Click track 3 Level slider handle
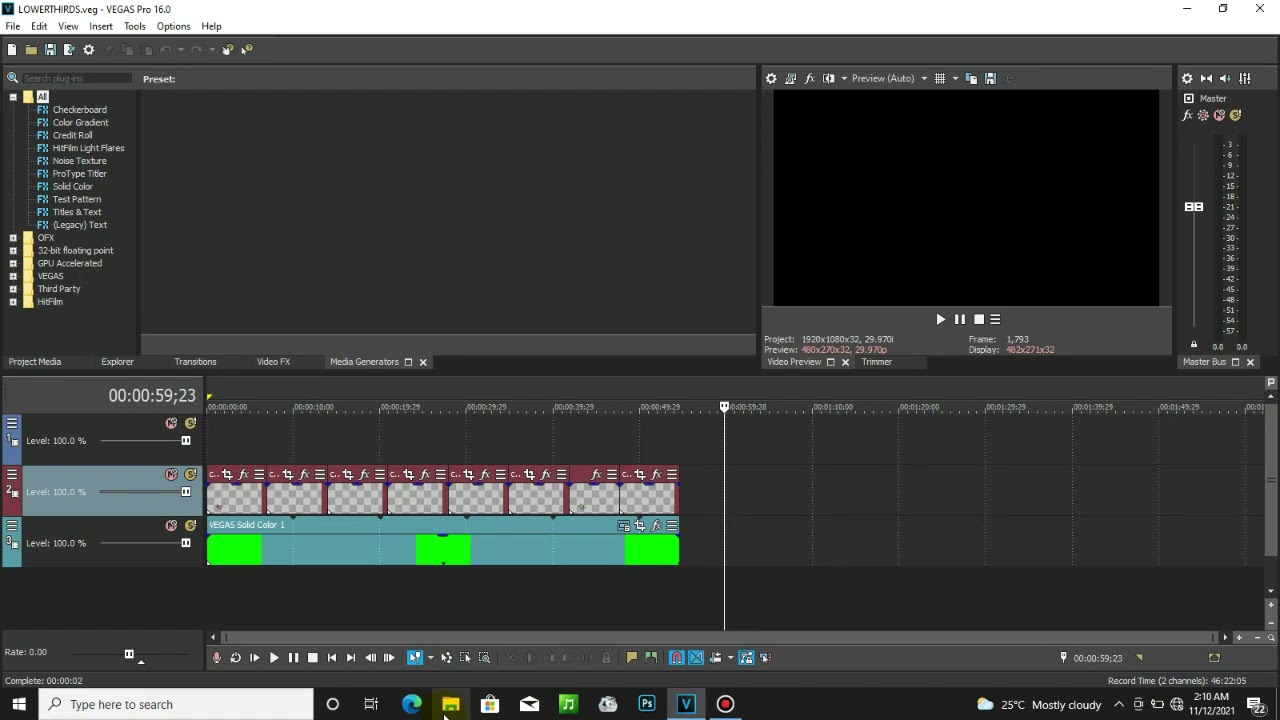Image resolution: width=1280 pixels, height=720 pixels. point(185,543)
